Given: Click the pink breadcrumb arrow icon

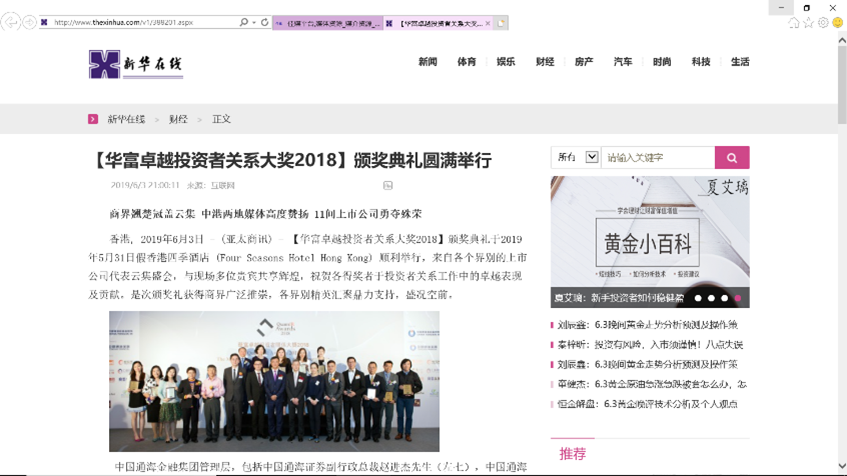Looking at the screenshot, I should (93, 119).
